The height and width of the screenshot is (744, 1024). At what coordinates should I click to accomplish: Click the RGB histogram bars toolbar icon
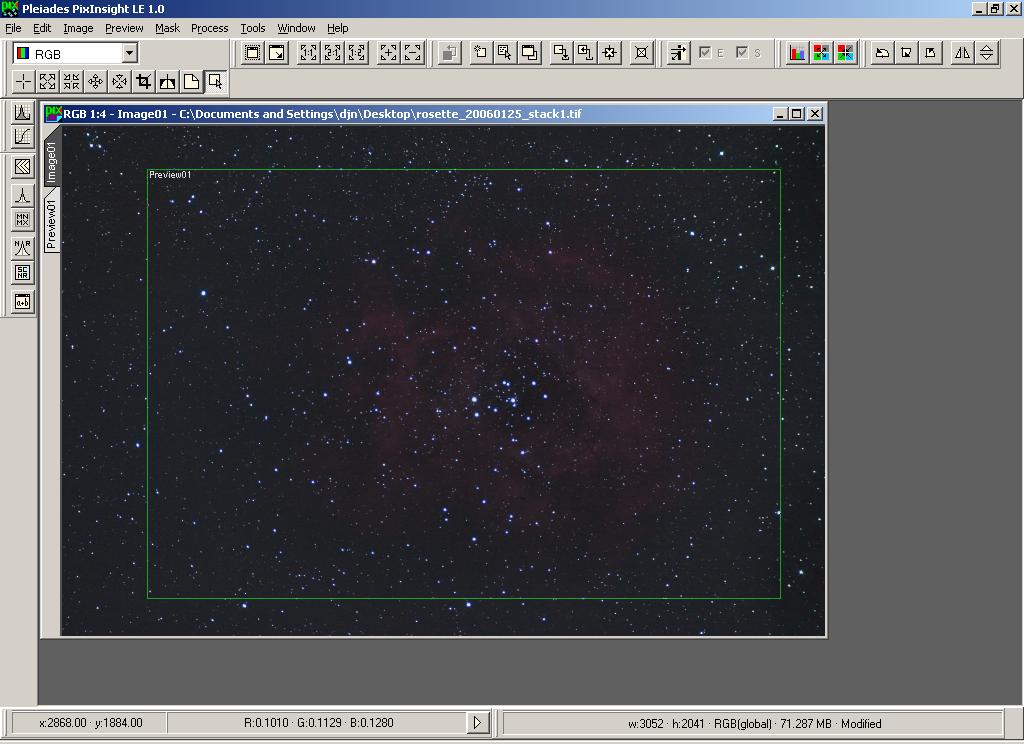point(797,53)
